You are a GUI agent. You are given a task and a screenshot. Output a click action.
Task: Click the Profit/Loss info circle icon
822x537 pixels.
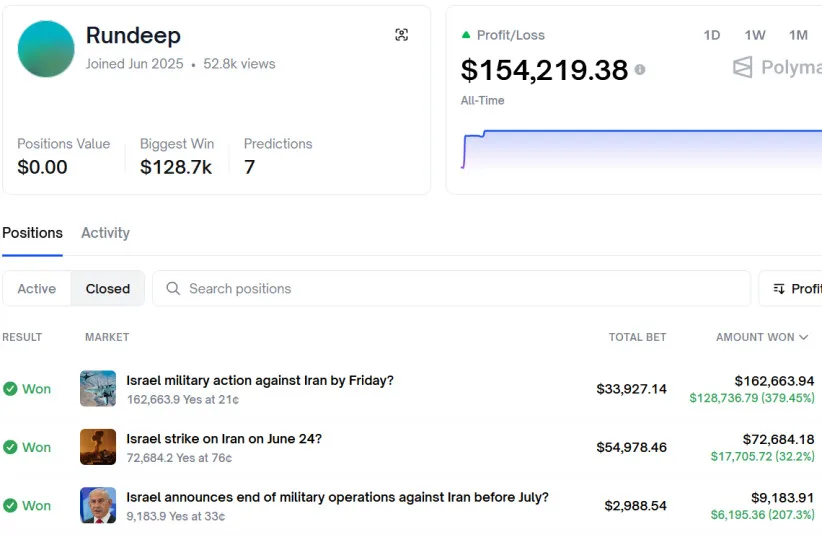click(640, 70)
